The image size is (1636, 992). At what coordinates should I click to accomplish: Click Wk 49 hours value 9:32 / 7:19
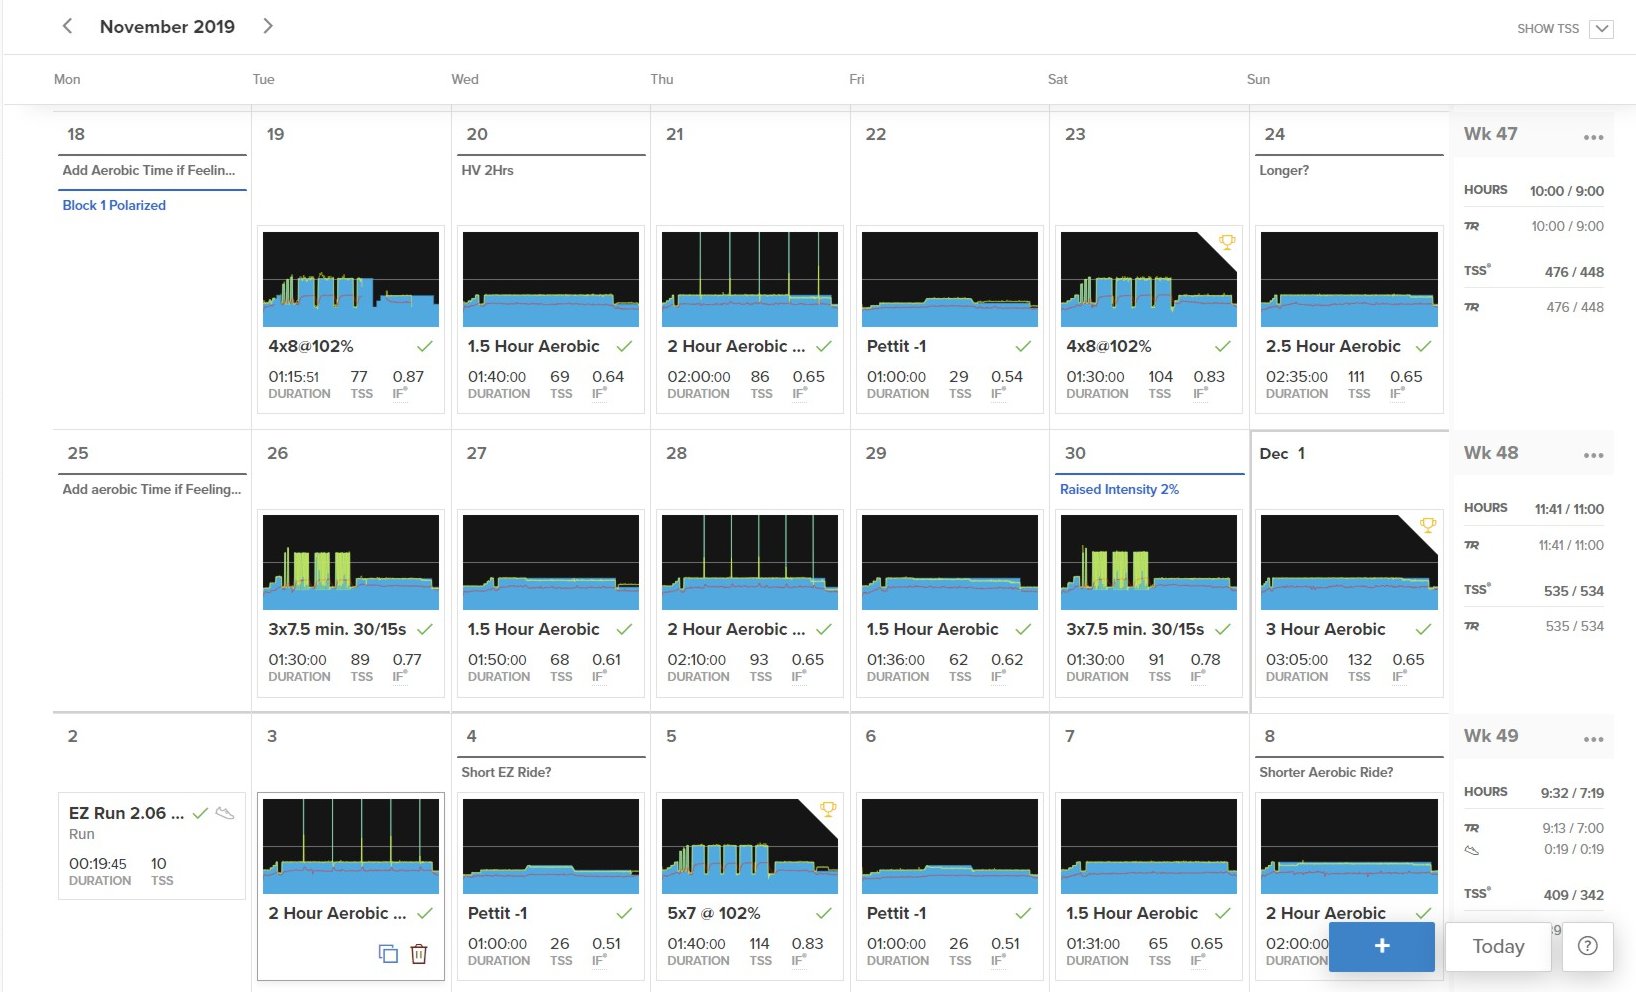(1572, 793)
